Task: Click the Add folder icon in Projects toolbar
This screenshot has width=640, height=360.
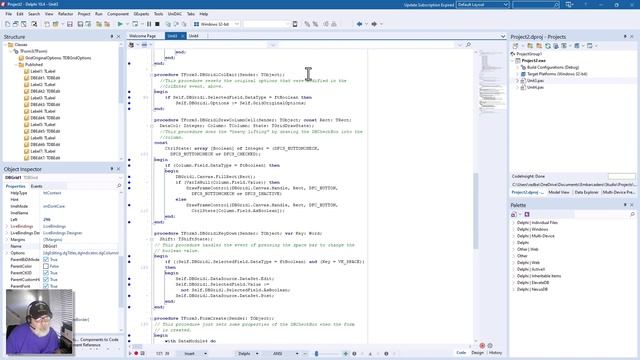Action: [530, 46]
